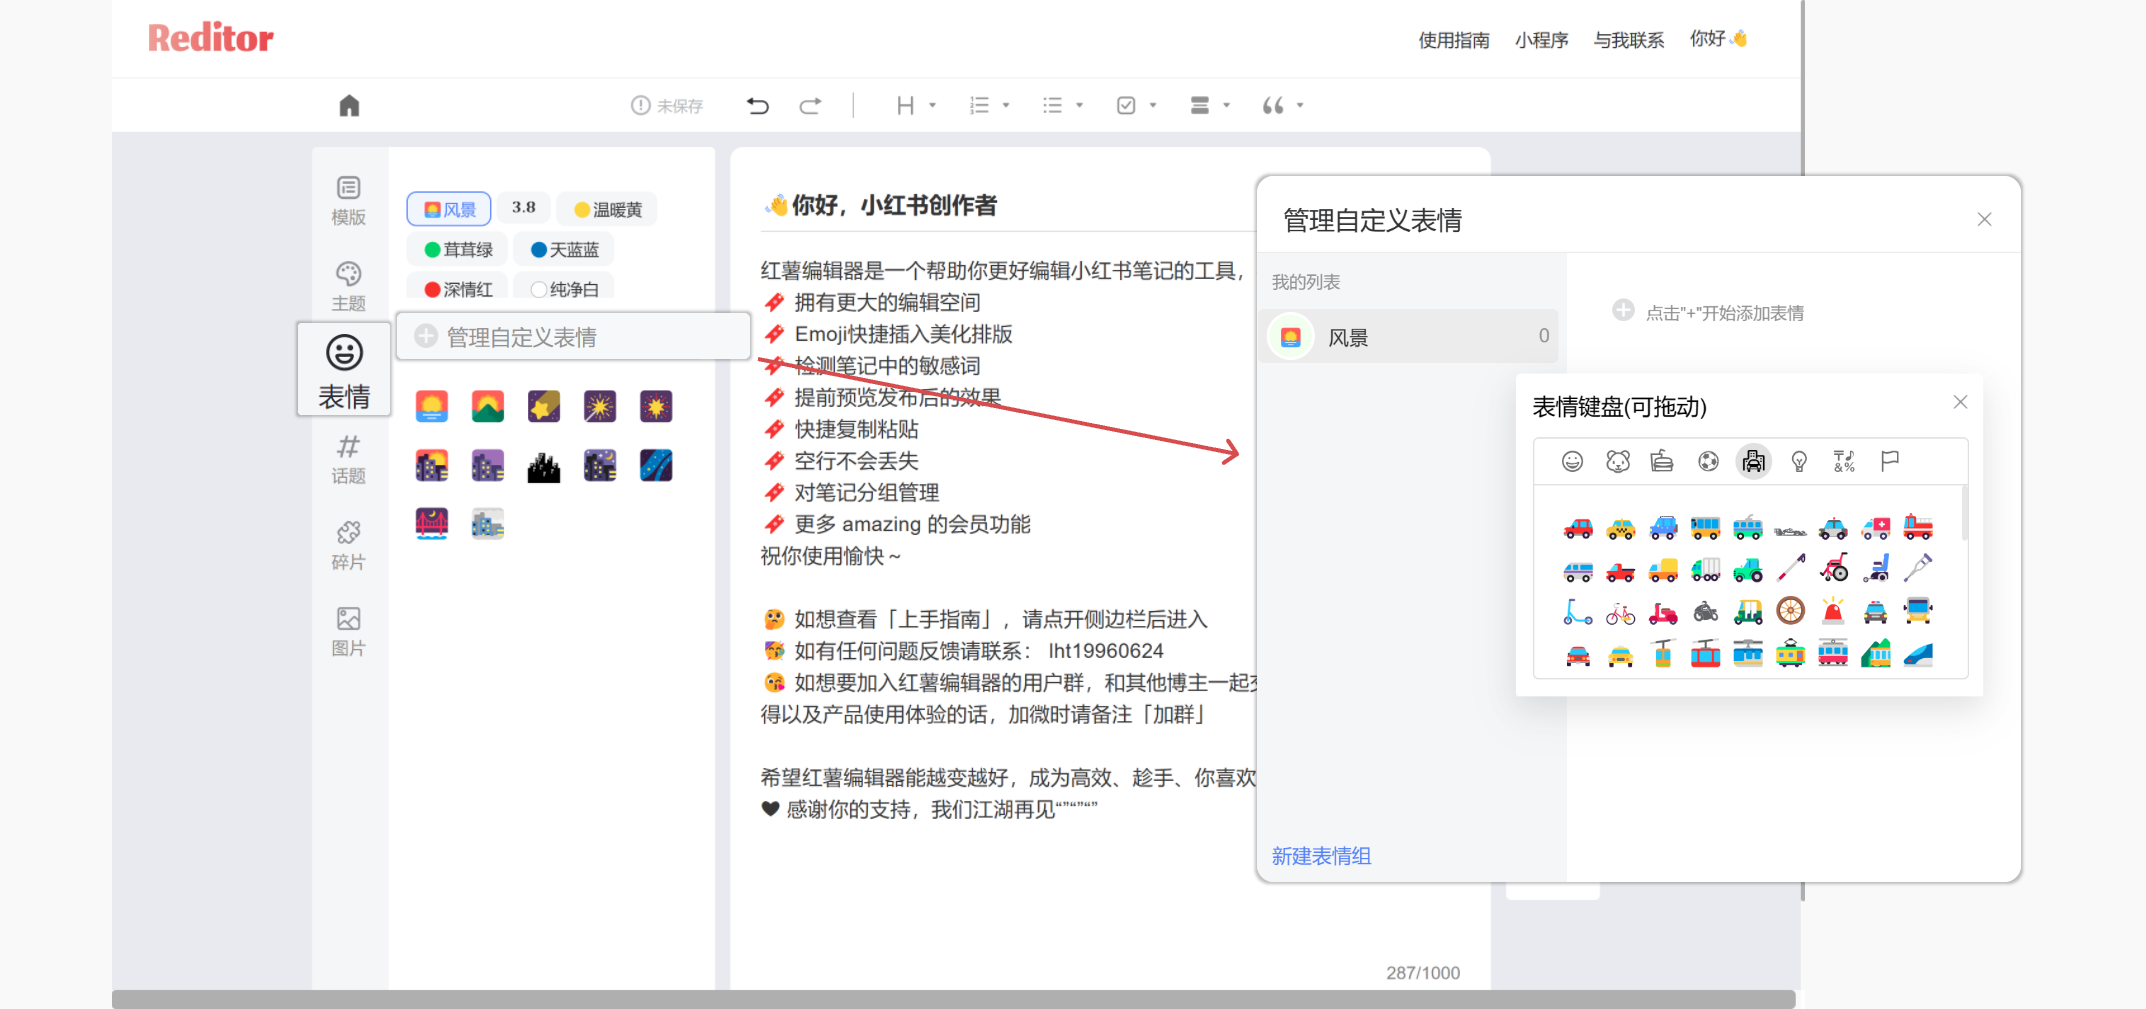This screenshot has width=2146, height=1009.
Task: Insert the foggy city emoji
Action: pos(488,523)
